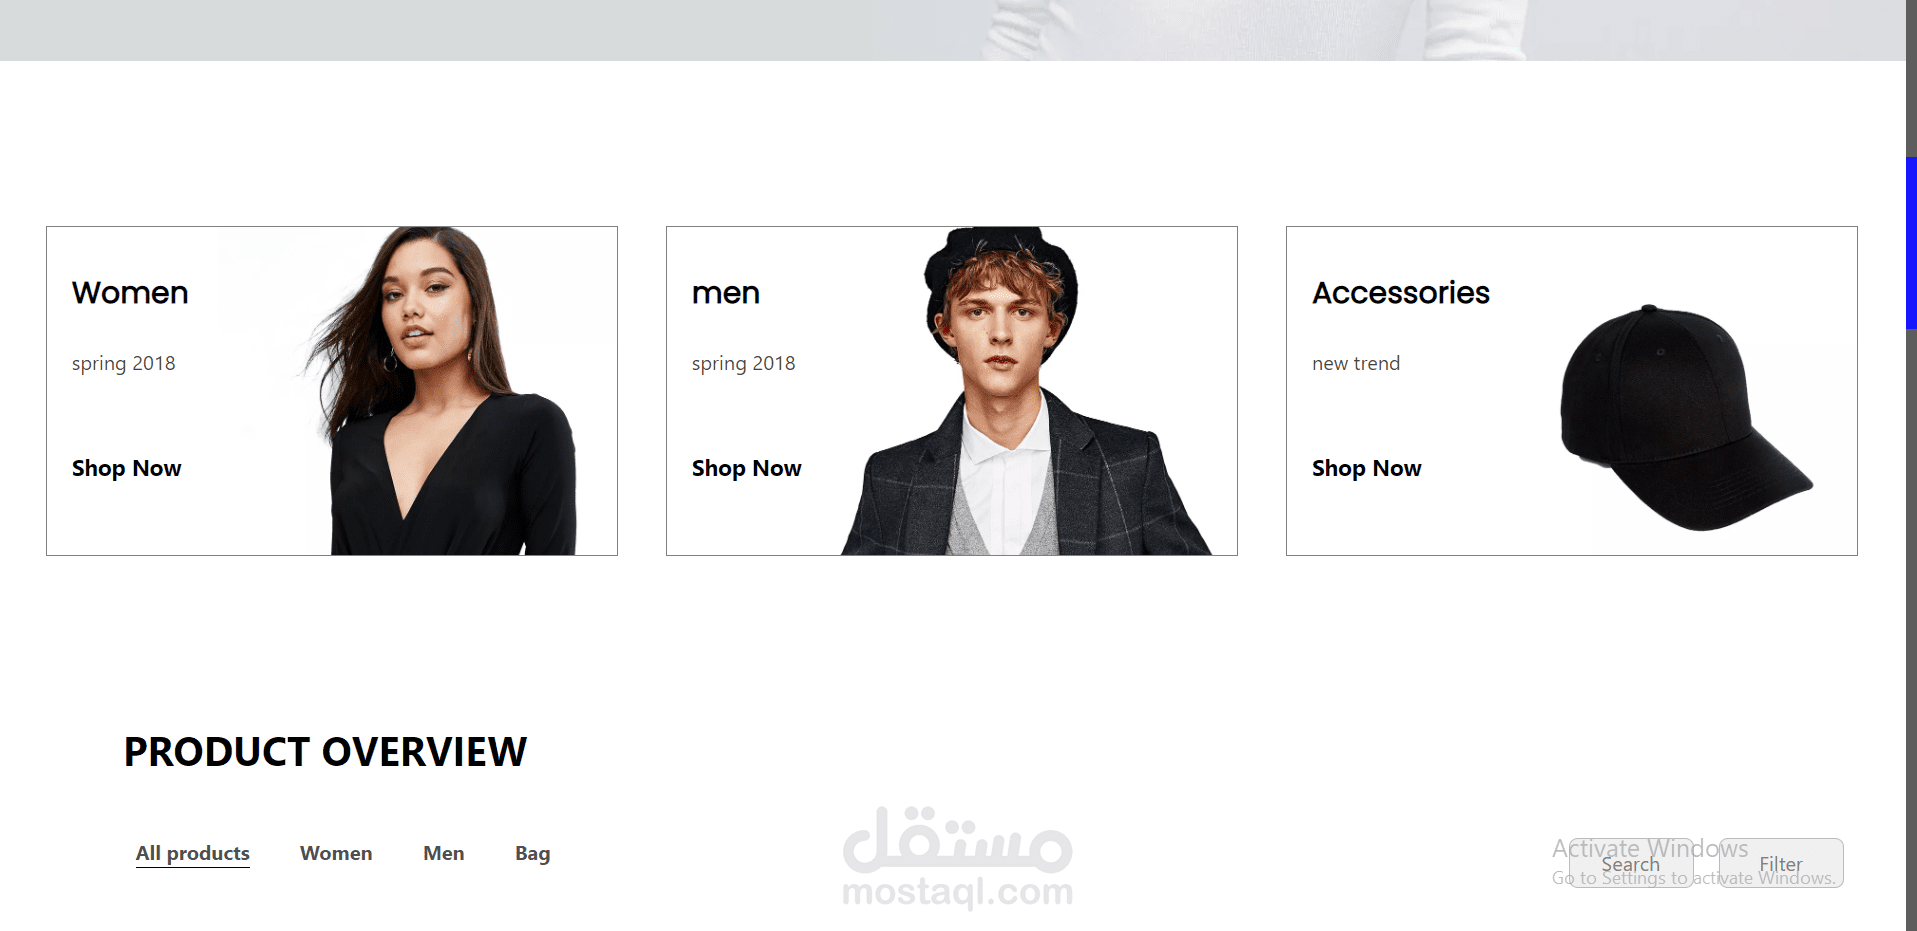Screen dimensions: 1917x931
Task: Click the blue page scrollbar thumb
Action: coord(1911,243)
